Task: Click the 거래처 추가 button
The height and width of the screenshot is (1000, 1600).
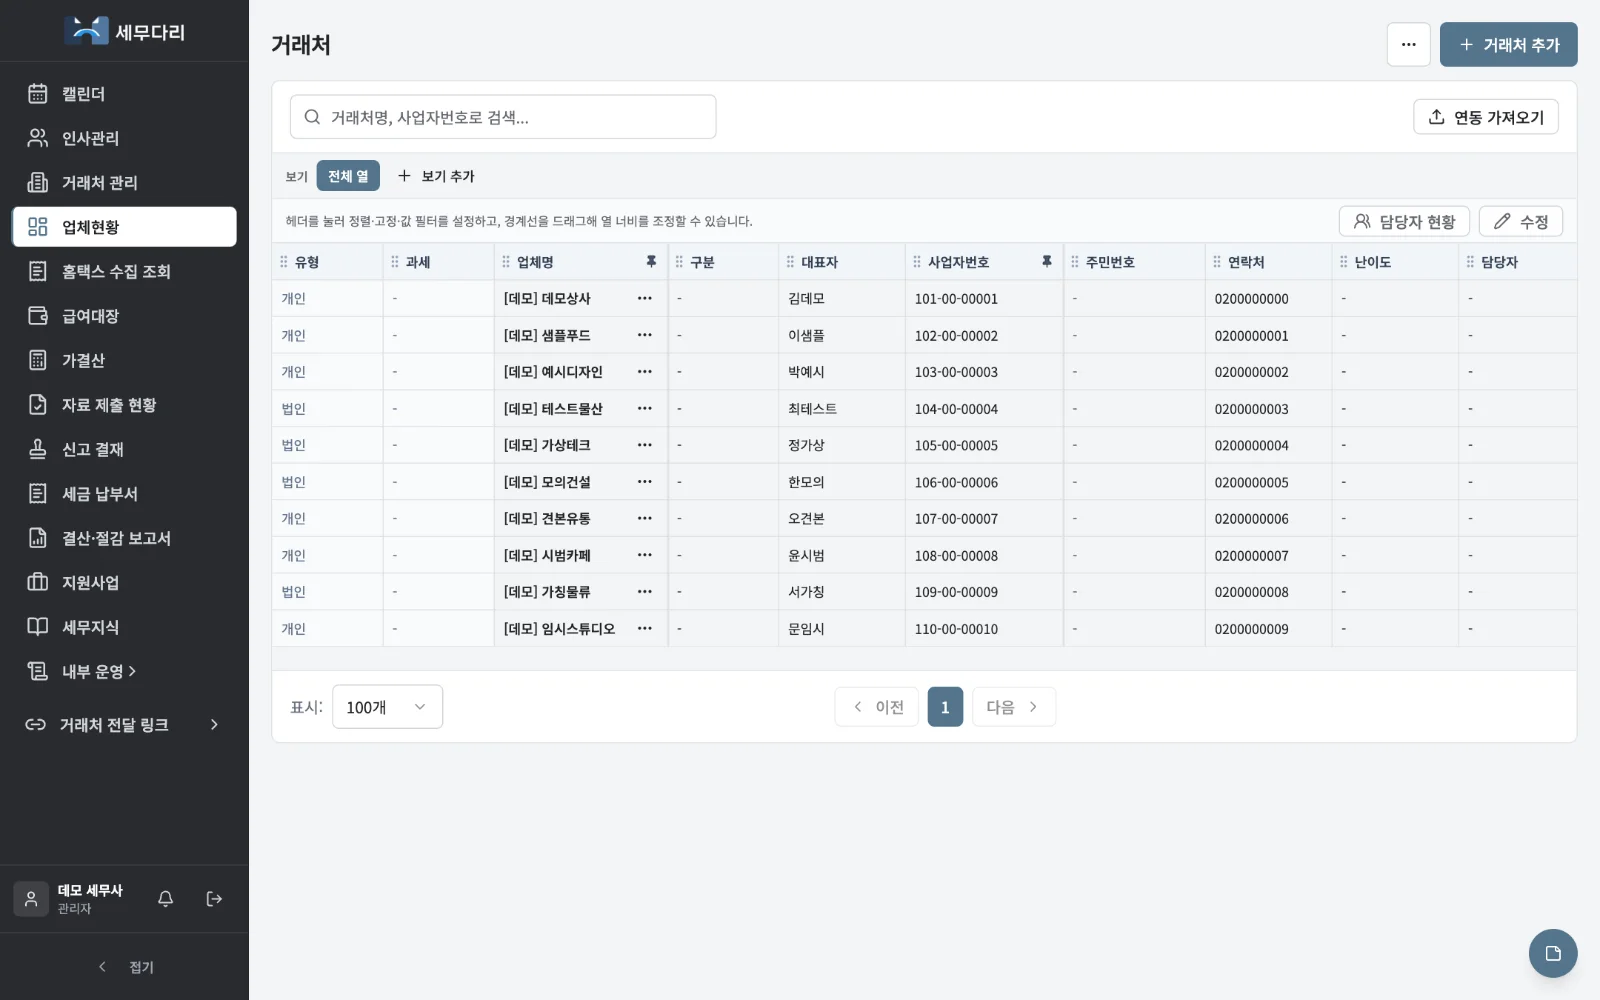Action: coord(1508,45)
